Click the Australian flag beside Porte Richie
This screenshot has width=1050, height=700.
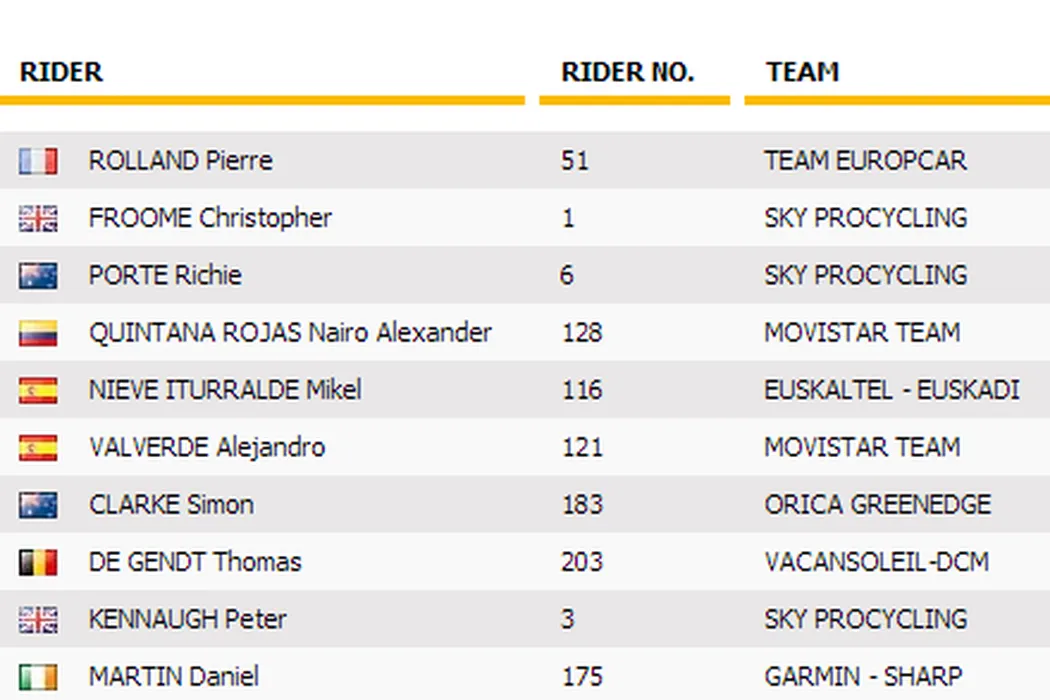click(x=38, y=276)
